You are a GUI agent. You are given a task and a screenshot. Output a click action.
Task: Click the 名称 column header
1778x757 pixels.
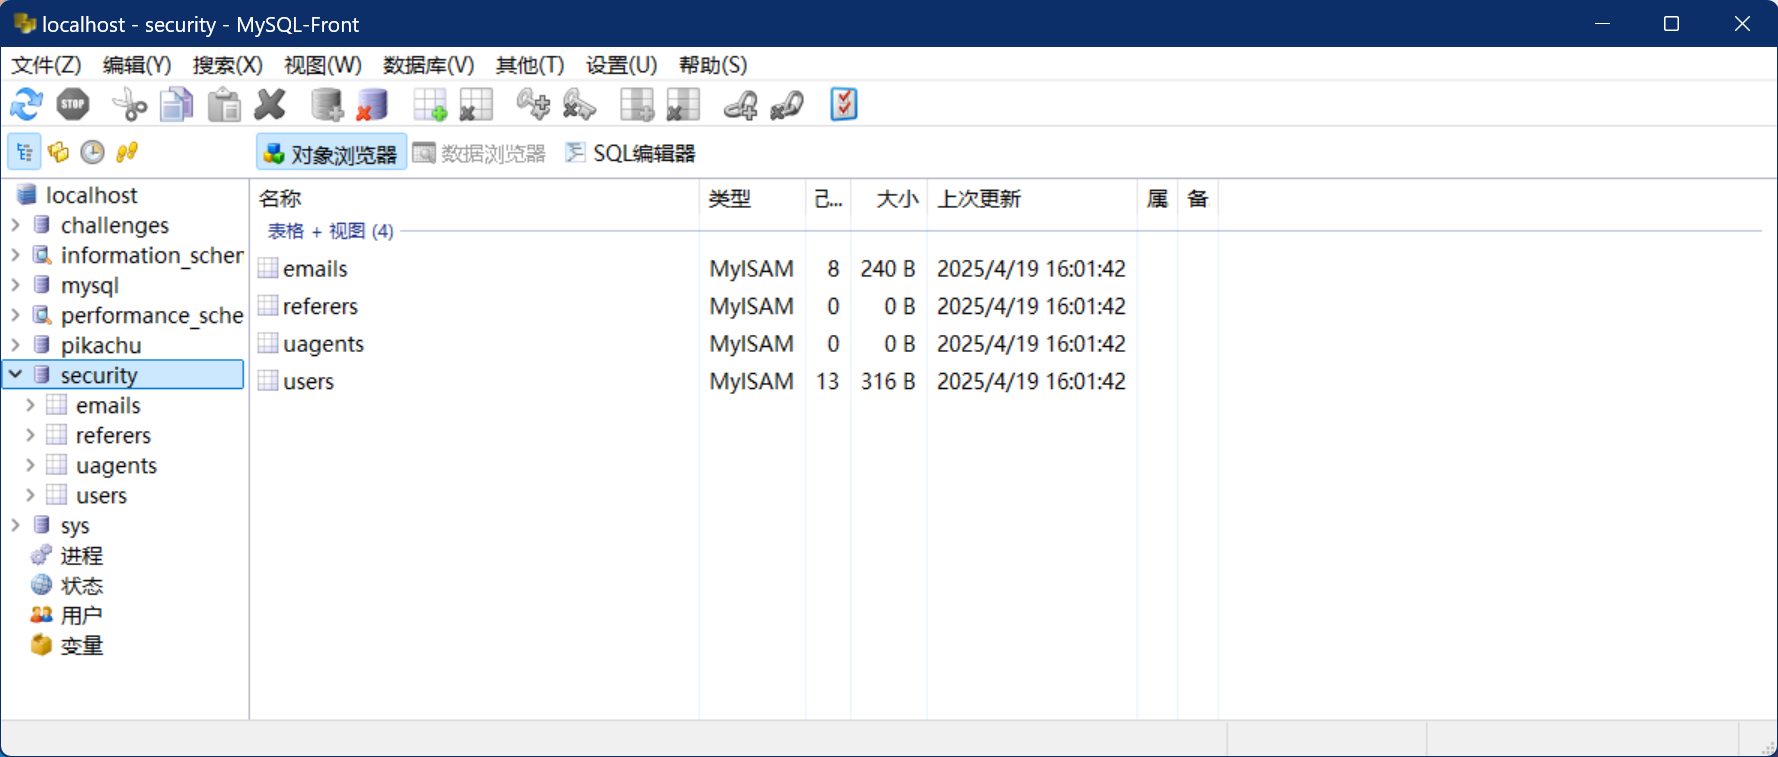click(280, 199)
